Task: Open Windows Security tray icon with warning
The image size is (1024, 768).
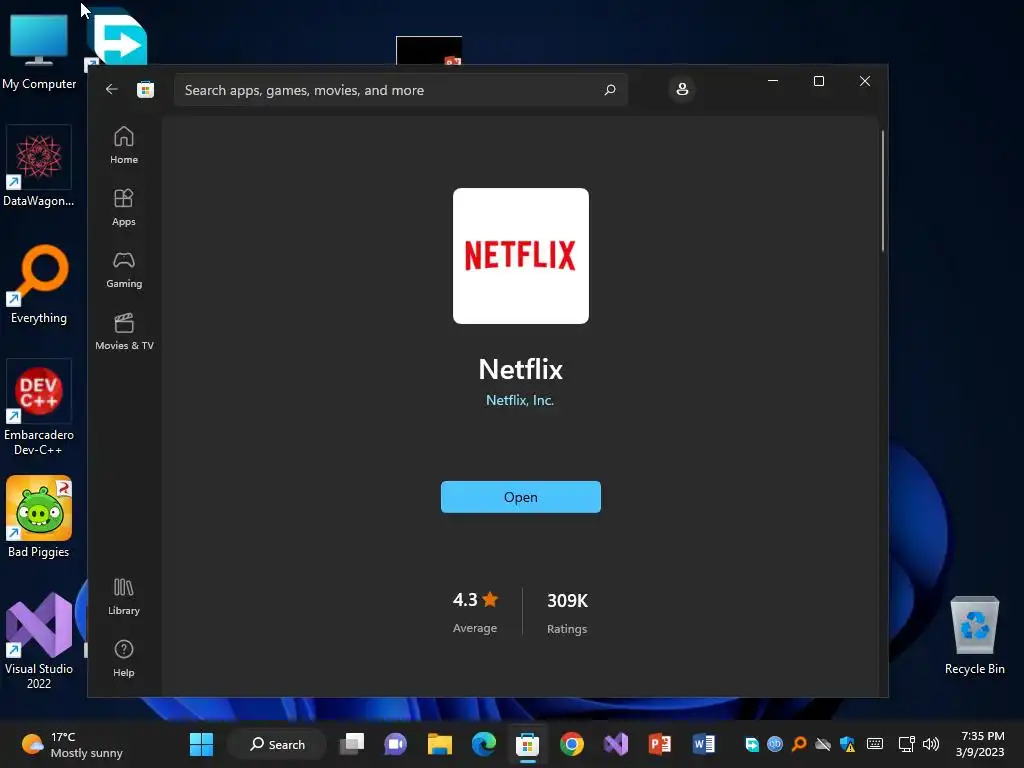Action: point(847,744)
